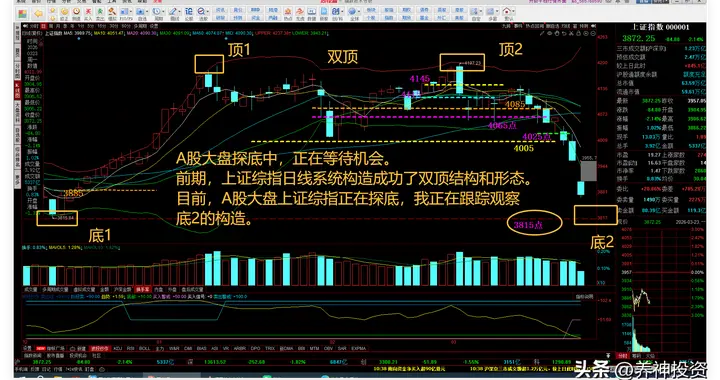Select the 画线 drawing pencil icon
This screenshot has width=720, height=380.
(x=173, y=13)
